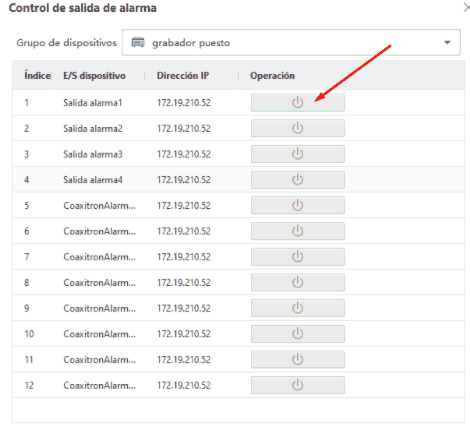This screenshot has width=470, height=438.
Task: Sort by Índice column header
Action: point(37,76)
